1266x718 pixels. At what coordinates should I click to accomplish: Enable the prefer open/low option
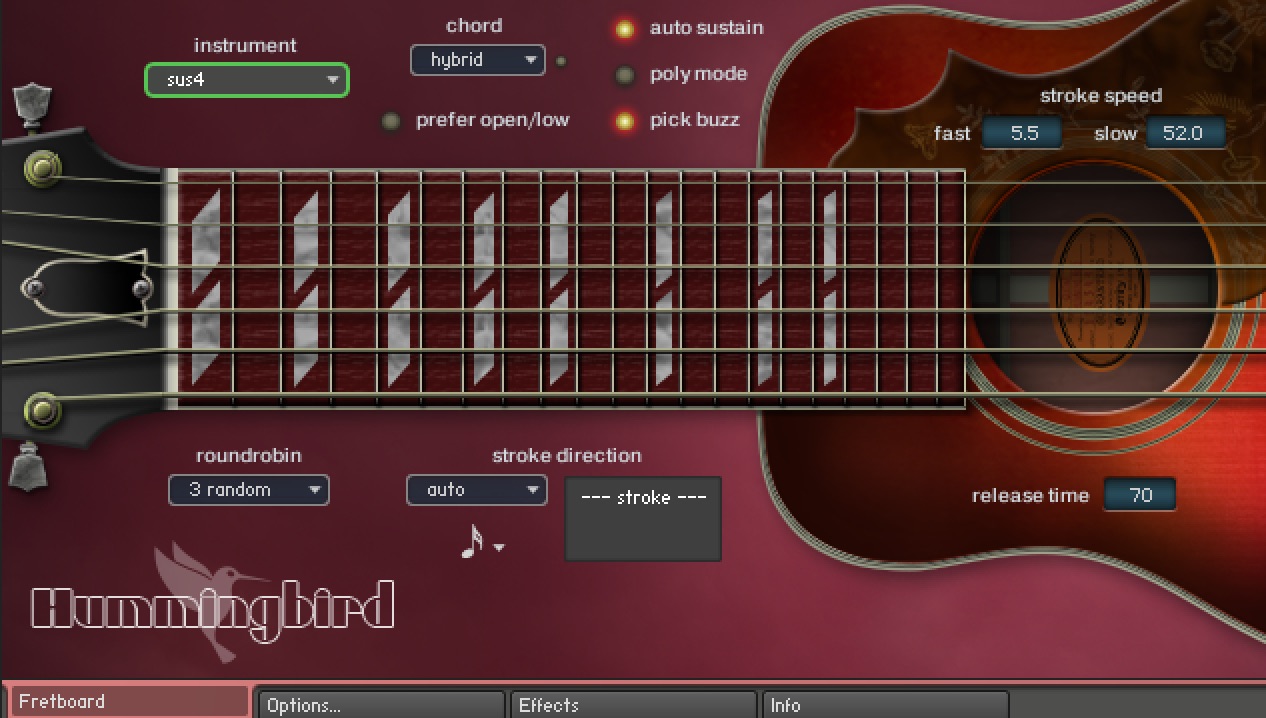coord(391,121)
